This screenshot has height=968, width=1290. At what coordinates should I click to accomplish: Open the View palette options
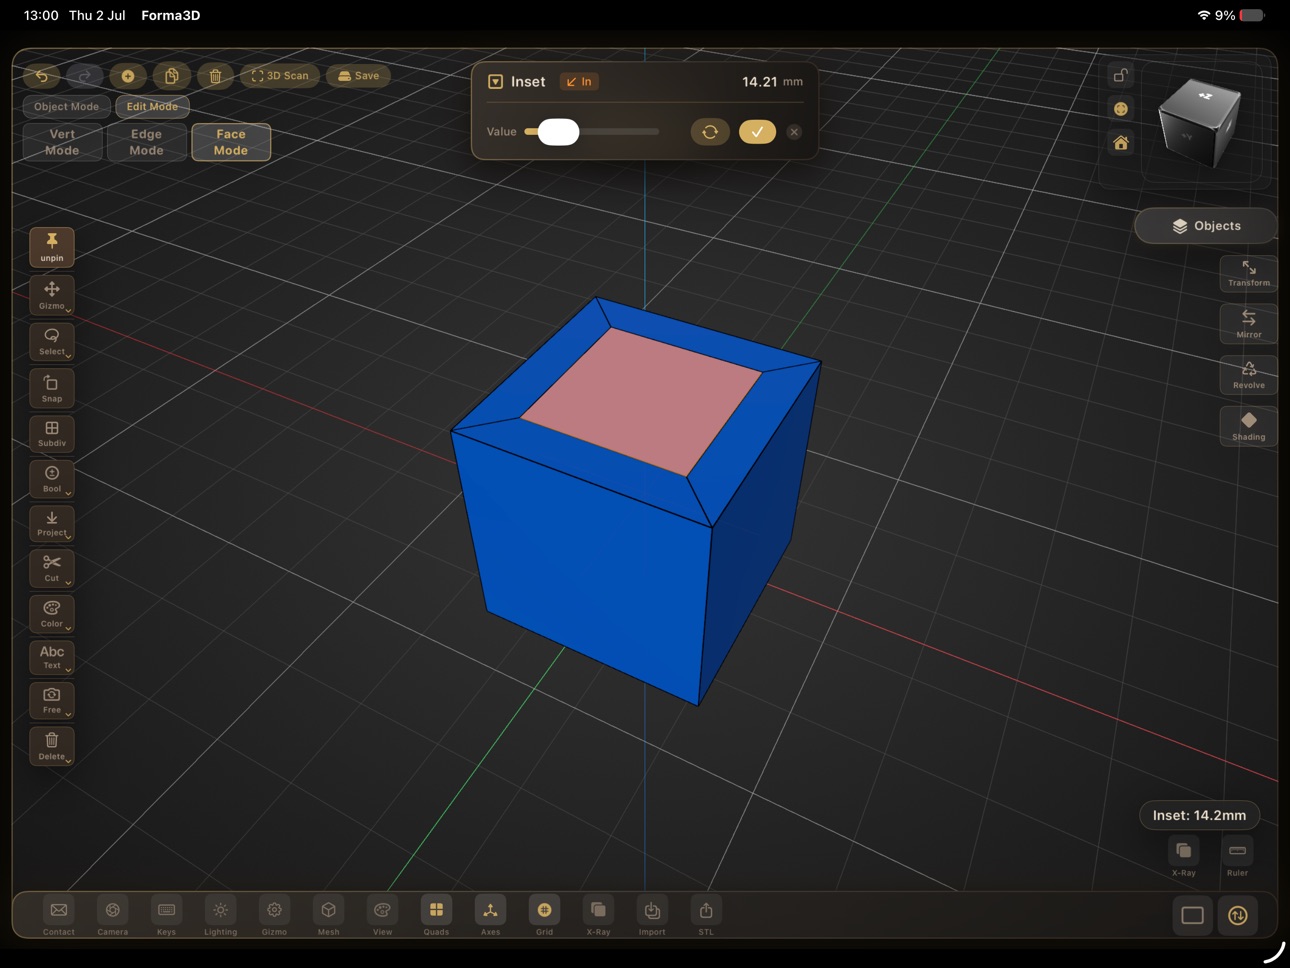(382, 916)
